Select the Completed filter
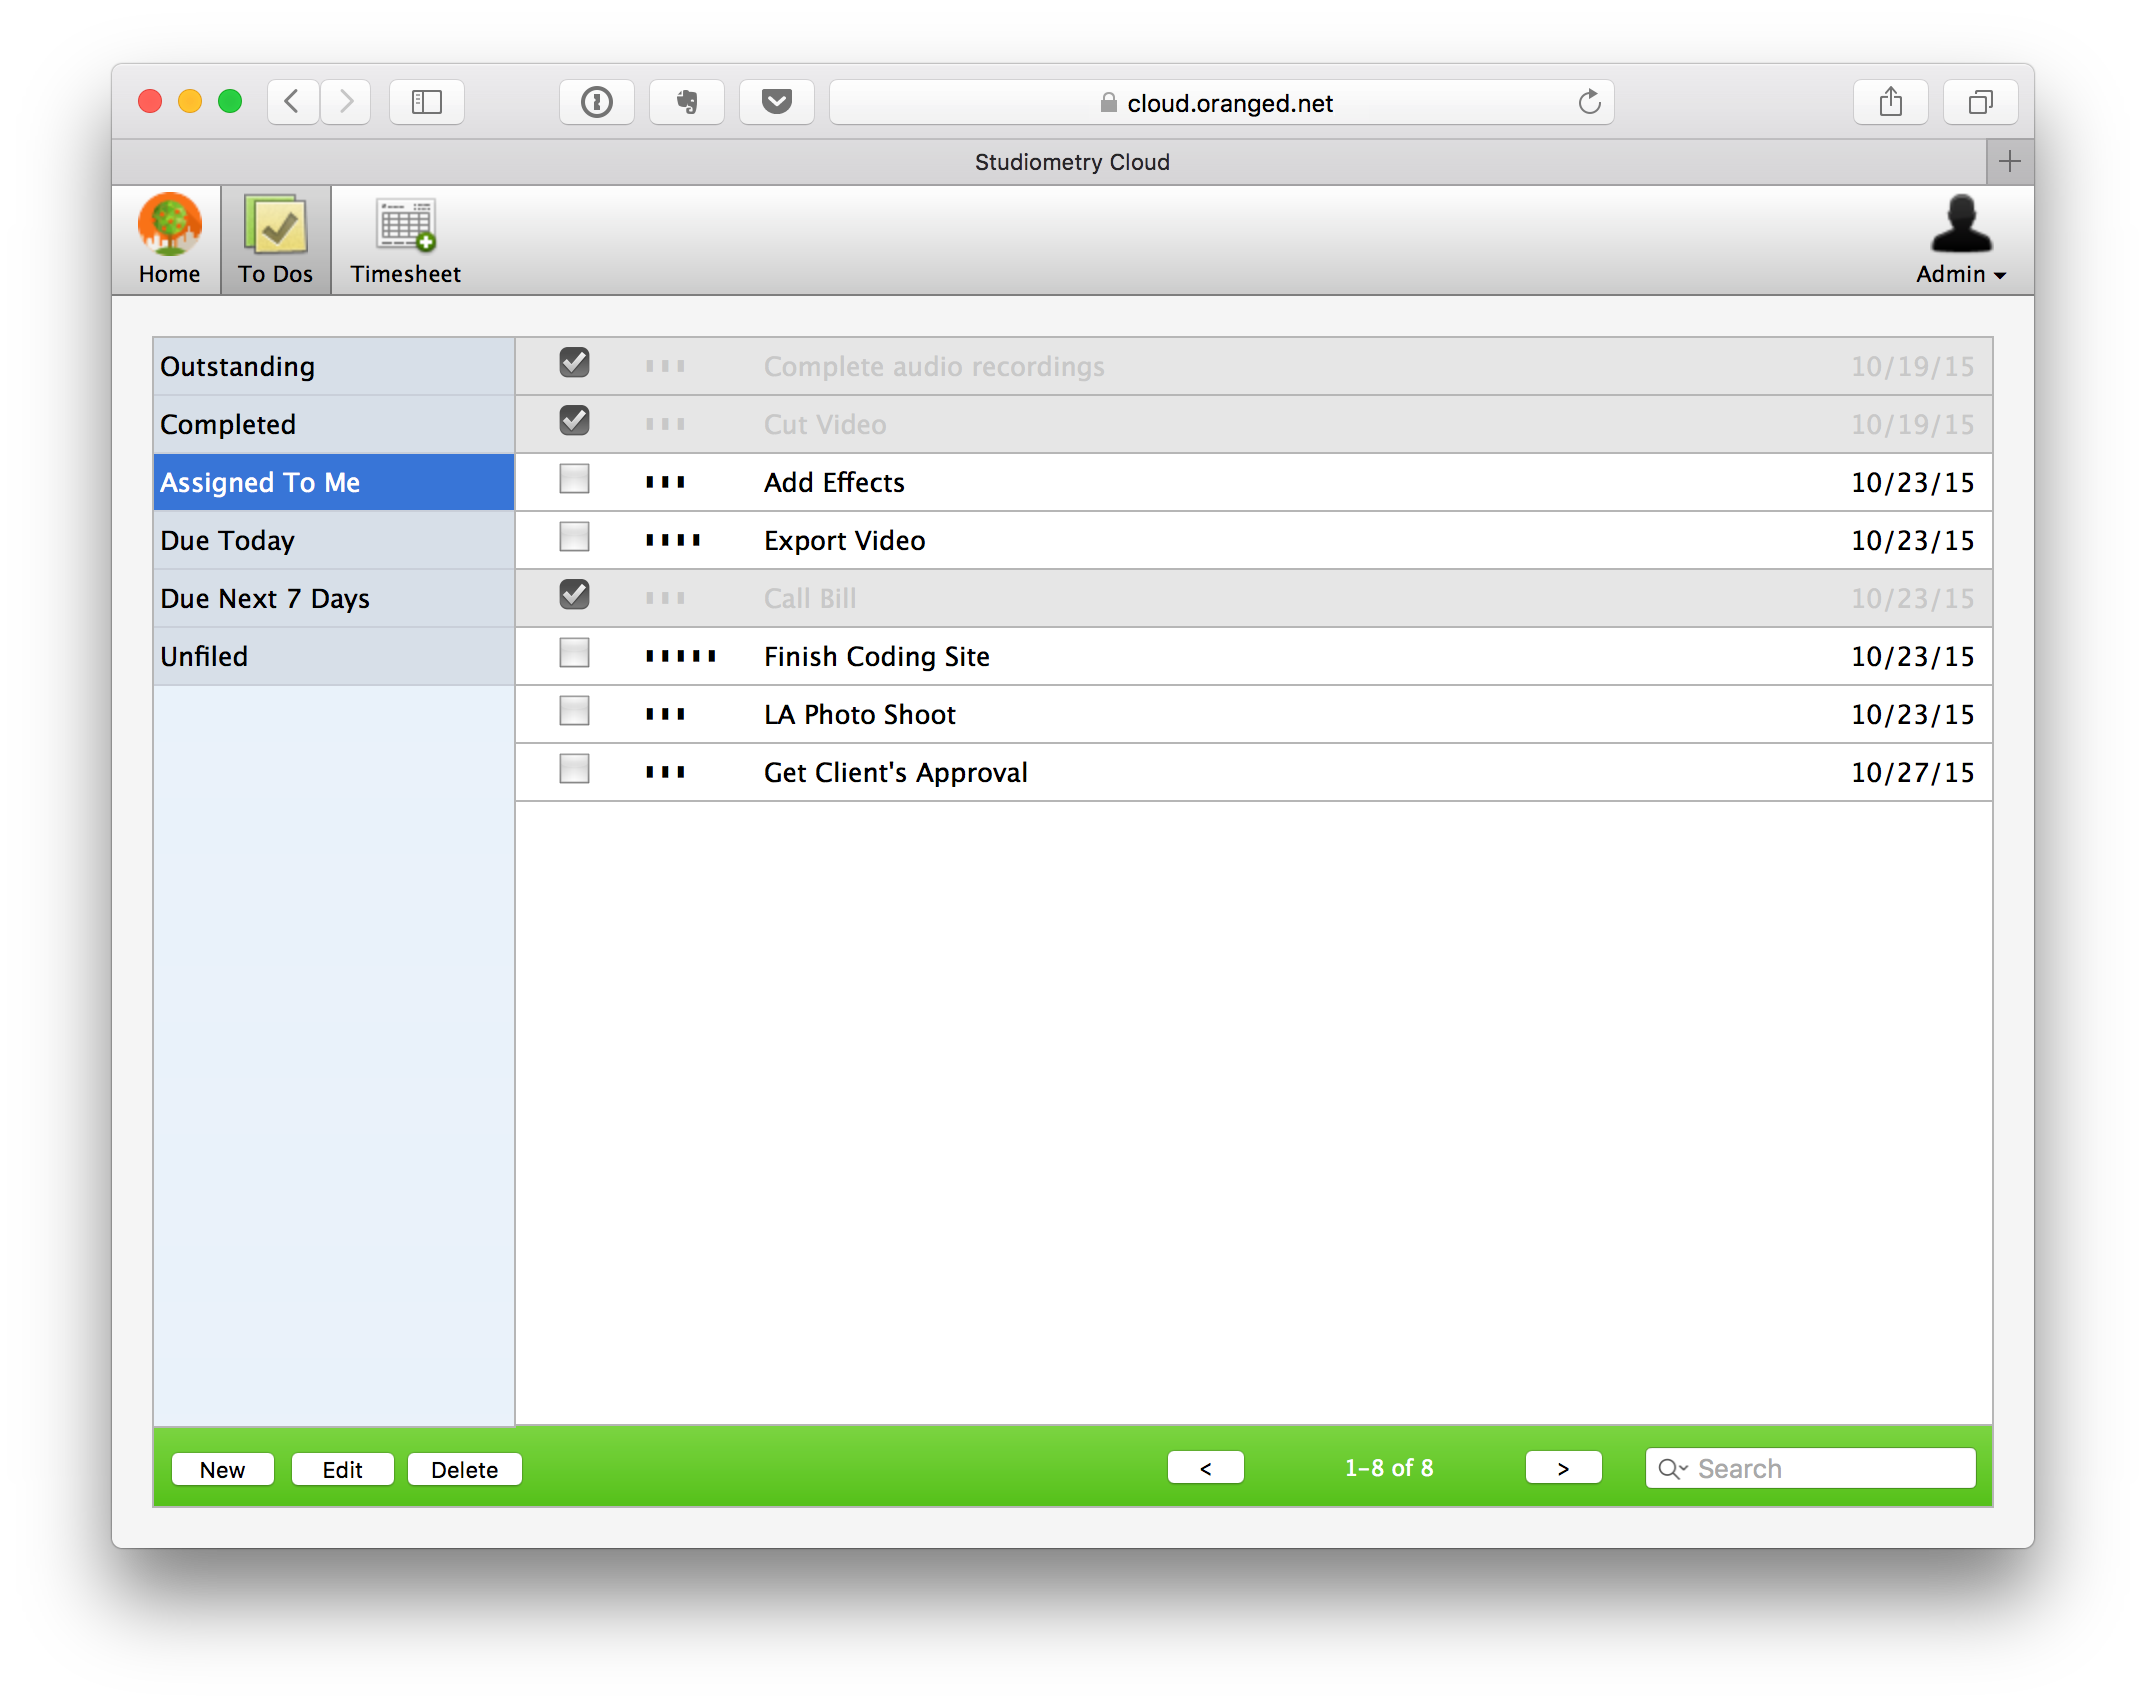The width and height of the screenshot is (2146, 1708). [334, 425]
